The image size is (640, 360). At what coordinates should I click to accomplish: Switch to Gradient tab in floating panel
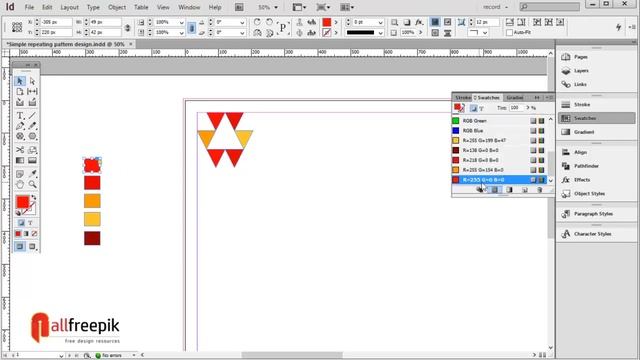(514, 98)
